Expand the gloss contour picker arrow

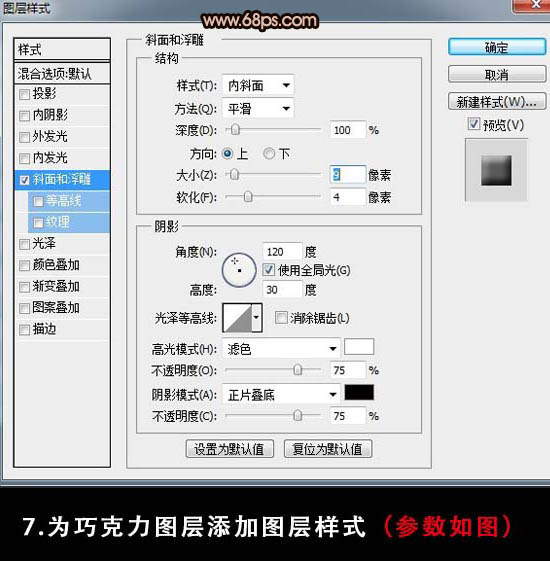[257, 318]
